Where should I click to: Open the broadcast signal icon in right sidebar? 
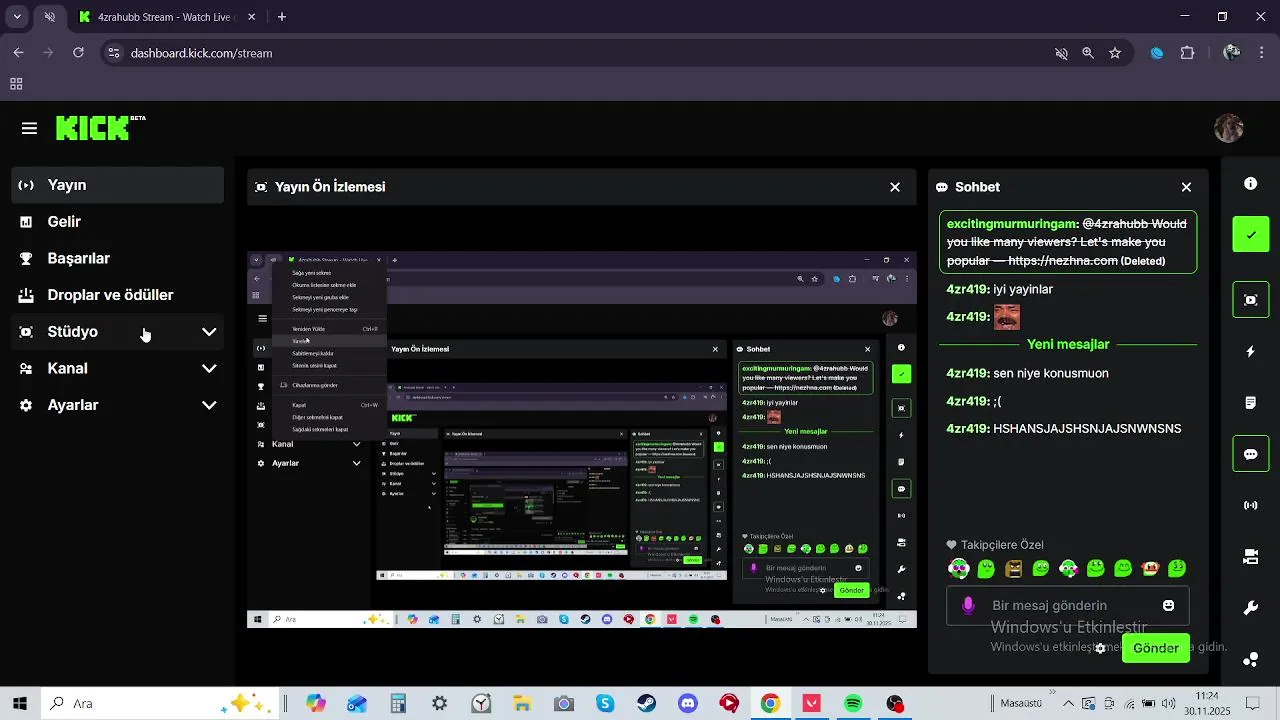1250,505
